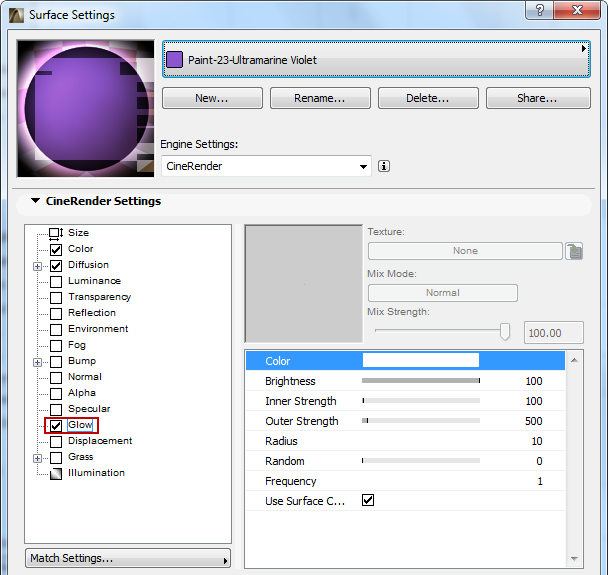Image resolution: width=608 pixels, height=575 pixels.
Task: Click the help question mark button
Action: click(x=539, y=9)
